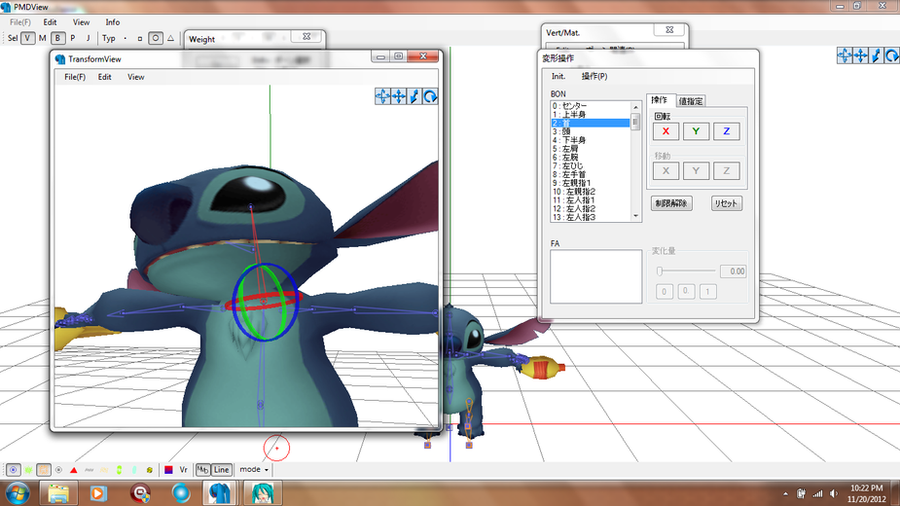Click BON list scroll-up arrow
Image resolution: width=900 pixels, height=506 pixels.
pos(635,107)
